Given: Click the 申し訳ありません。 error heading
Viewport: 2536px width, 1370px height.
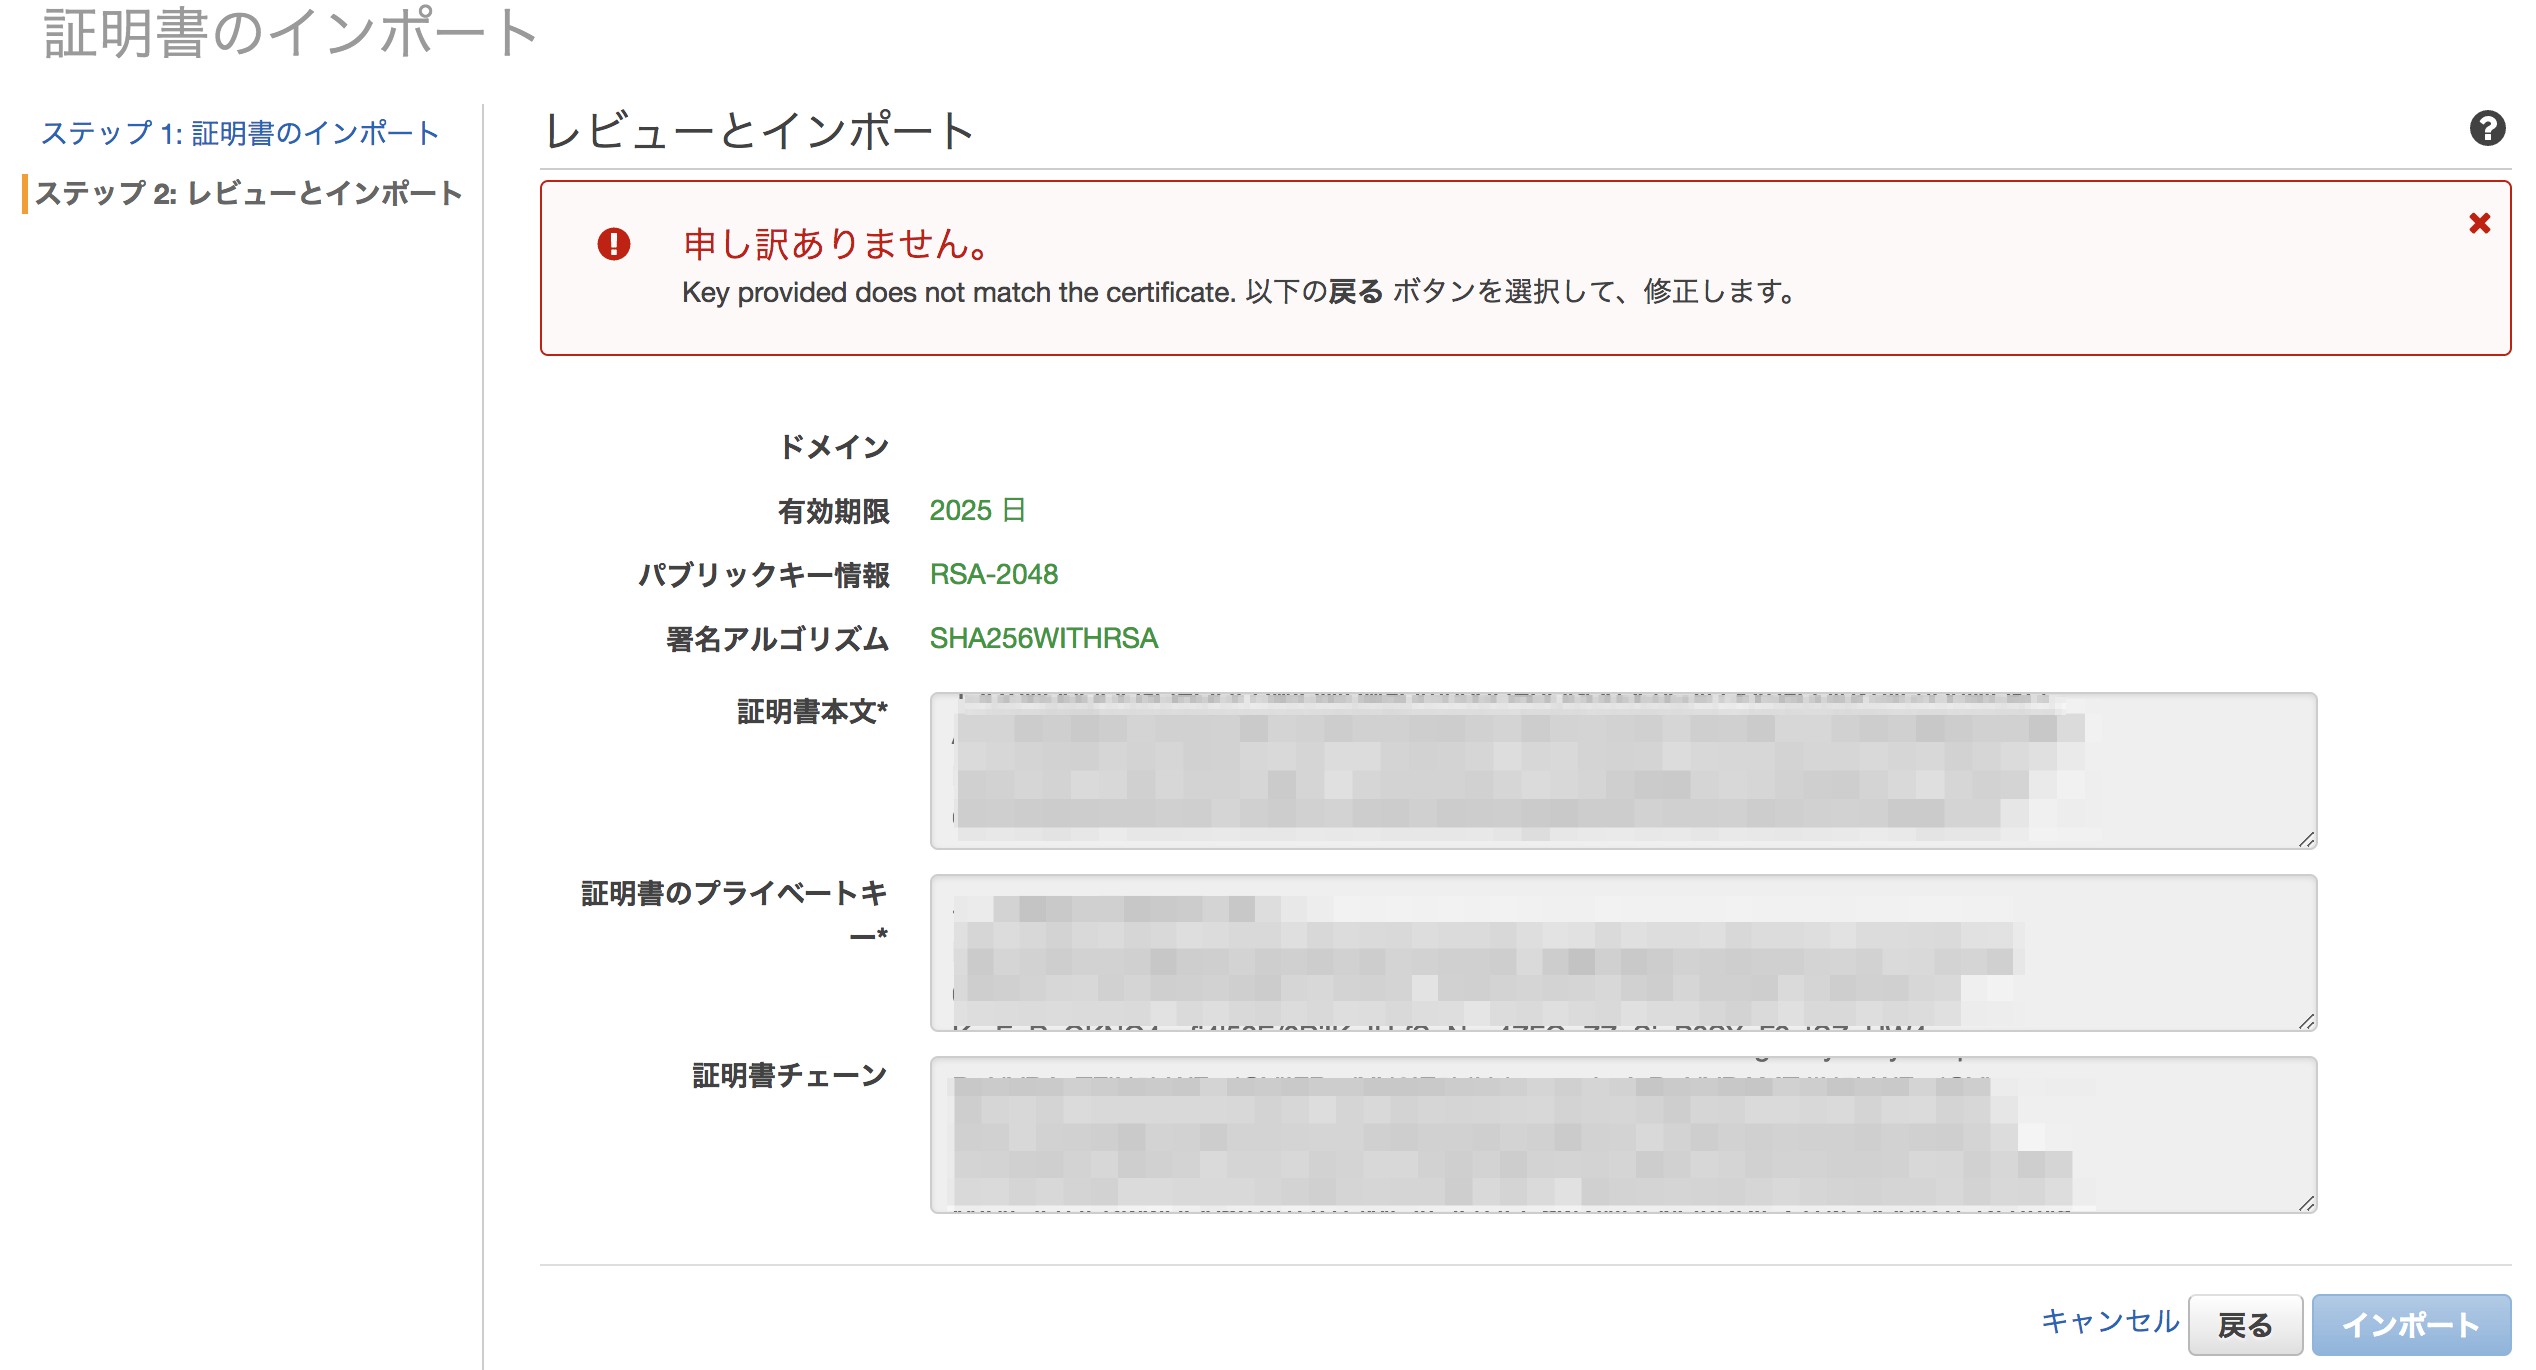Looking at the screenshot, I should [x=838, y=244].
